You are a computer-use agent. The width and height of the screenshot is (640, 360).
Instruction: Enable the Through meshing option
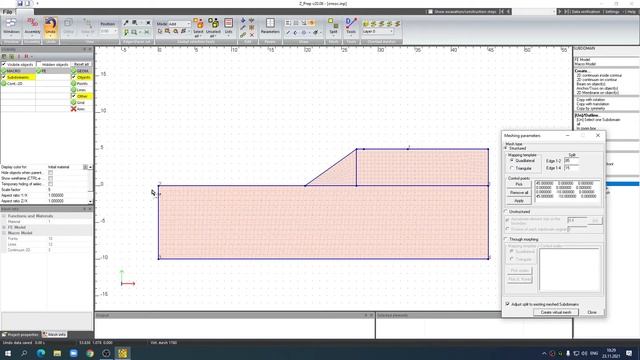[506, 239]
